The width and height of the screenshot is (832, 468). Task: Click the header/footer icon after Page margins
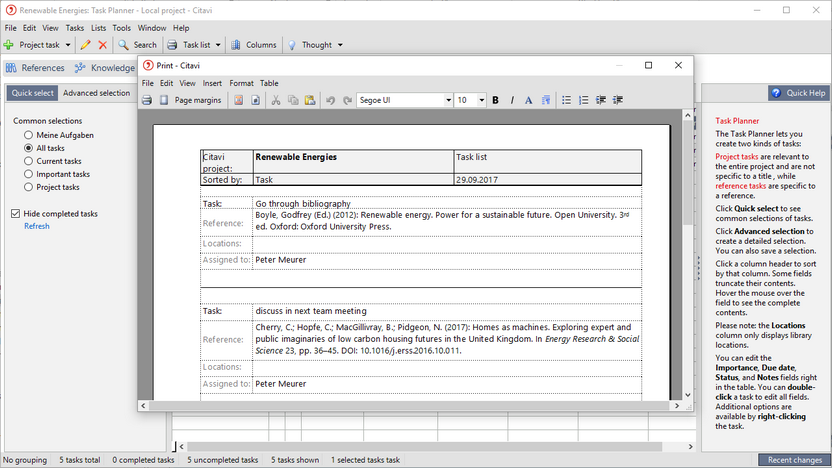[239, 100]
